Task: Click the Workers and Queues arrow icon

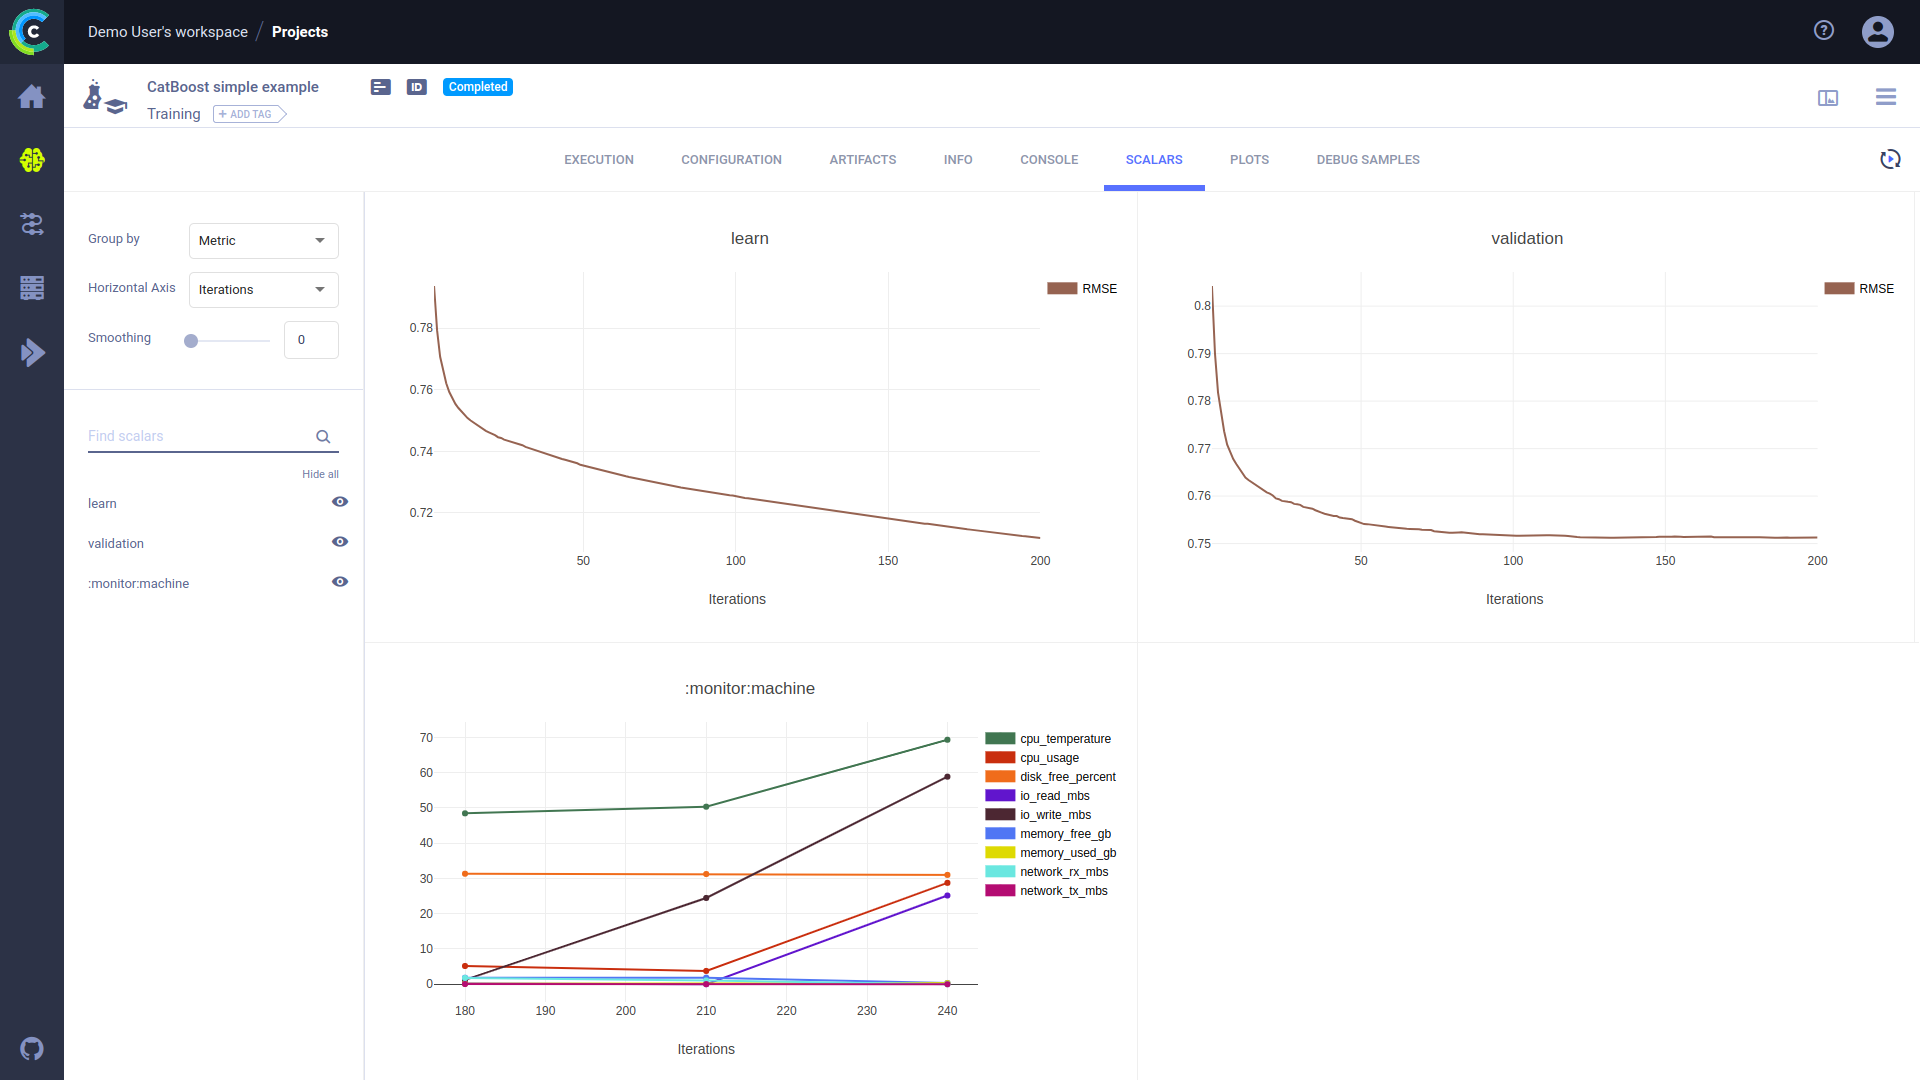Action: point(32,352)
